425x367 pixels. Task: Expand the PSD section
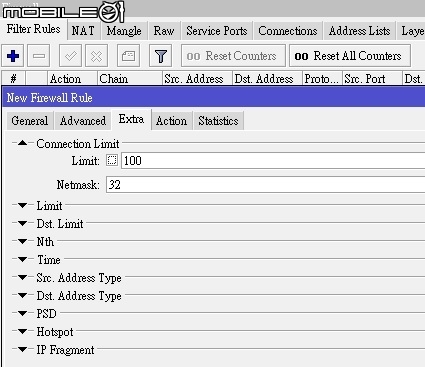pos(22,313)
